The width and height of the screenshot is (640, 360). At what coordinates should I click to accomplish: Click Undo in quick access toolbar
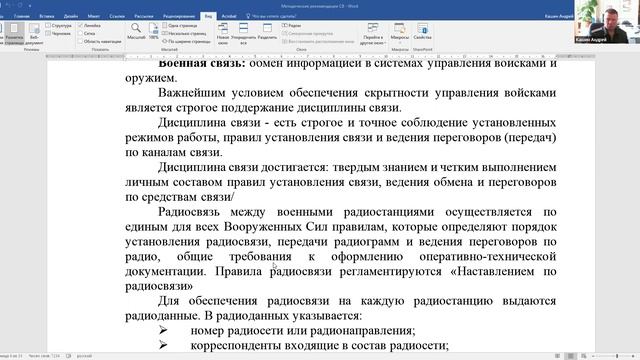pyautogui.click(x=8, y=6)
